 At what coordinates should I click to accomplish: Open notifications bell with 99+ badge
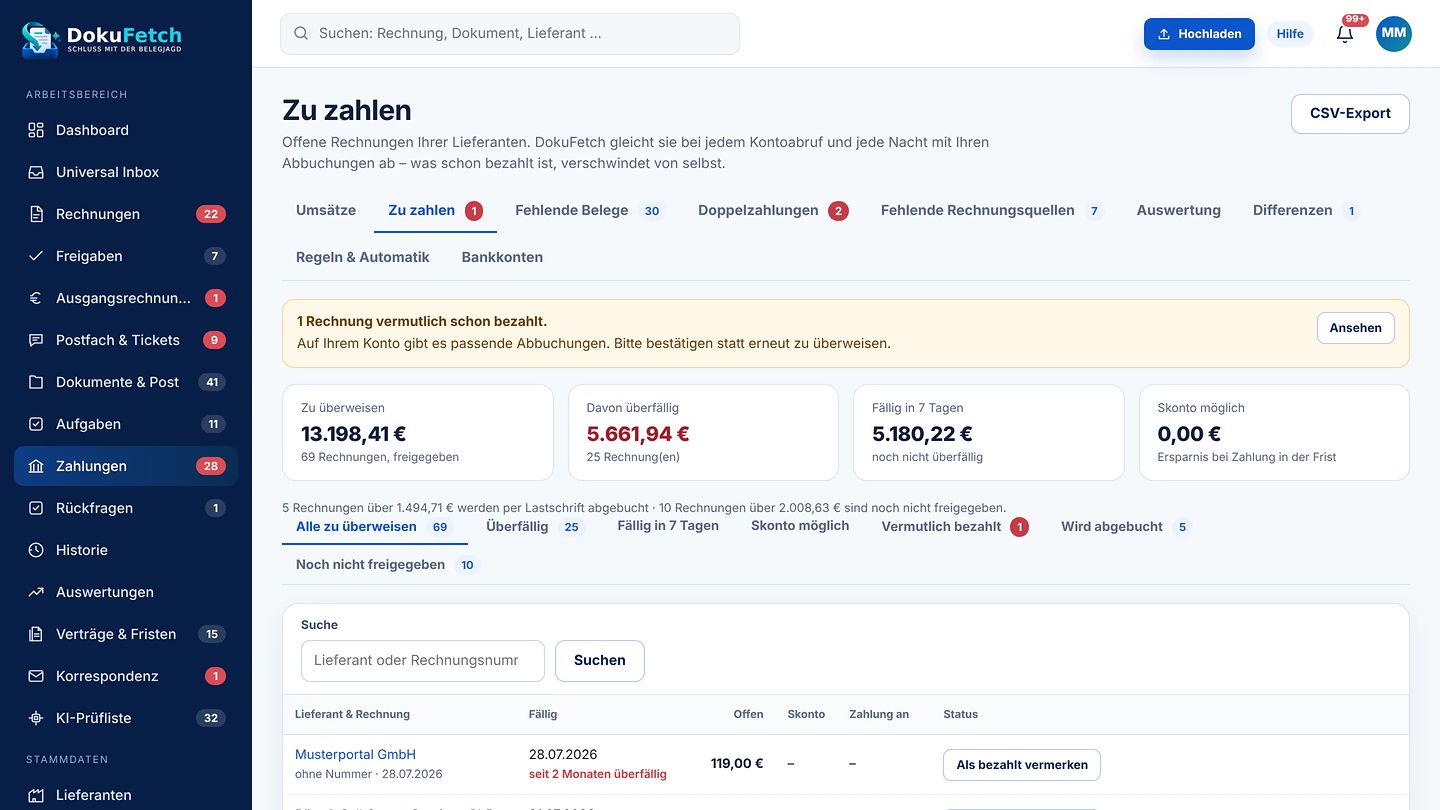click(1345, 33)
